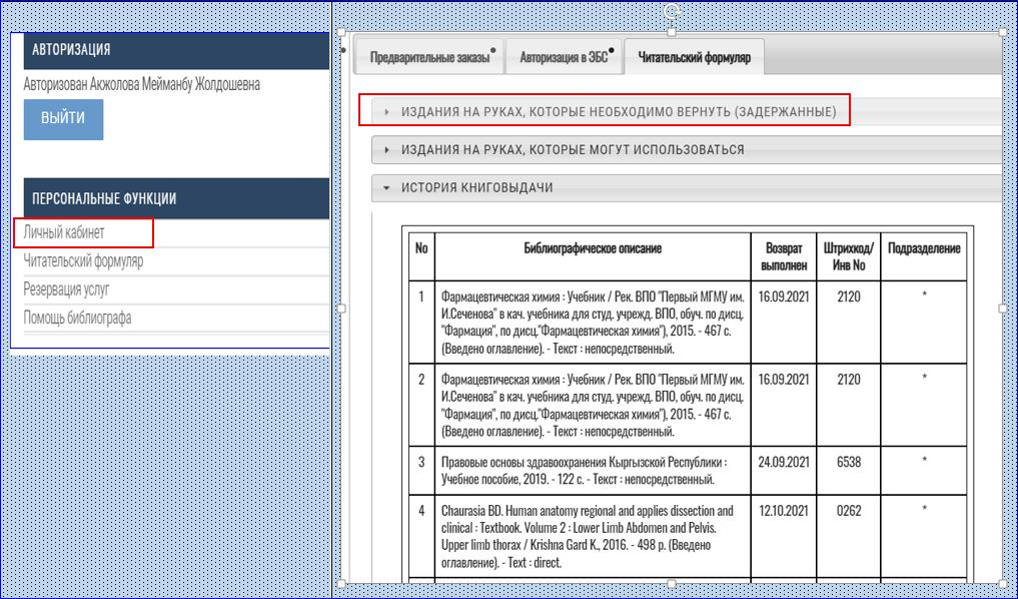Click the rotation handle above the picture
The width and height of the screenshot is (1018, 599).
coord(672,10)
